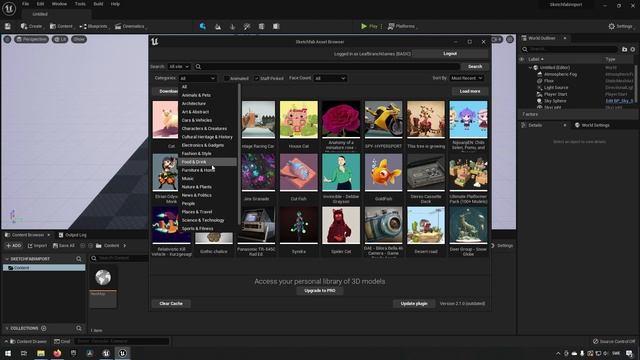Click Content Browser history forward arrow
The image size is (640, 360).
tap(90, 246)
